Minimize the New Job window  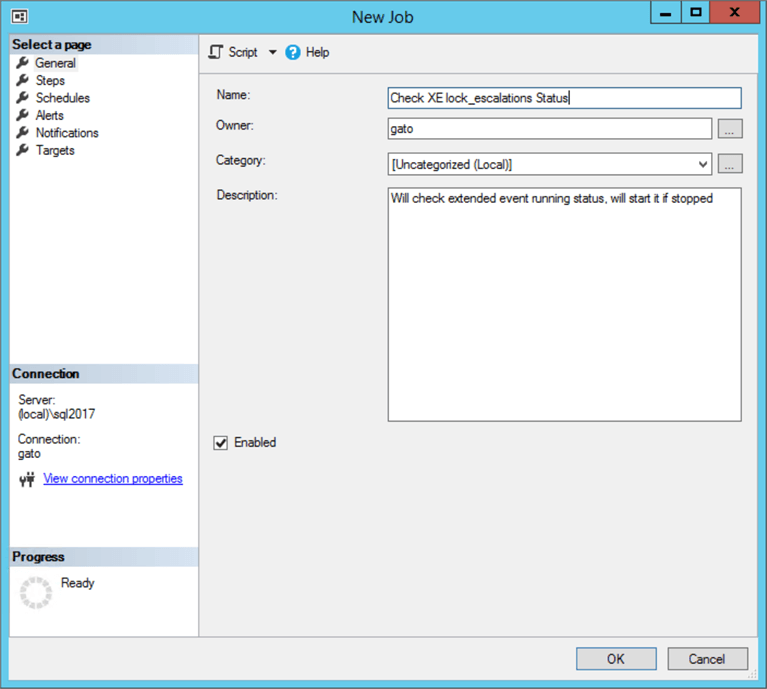[666, 13]
